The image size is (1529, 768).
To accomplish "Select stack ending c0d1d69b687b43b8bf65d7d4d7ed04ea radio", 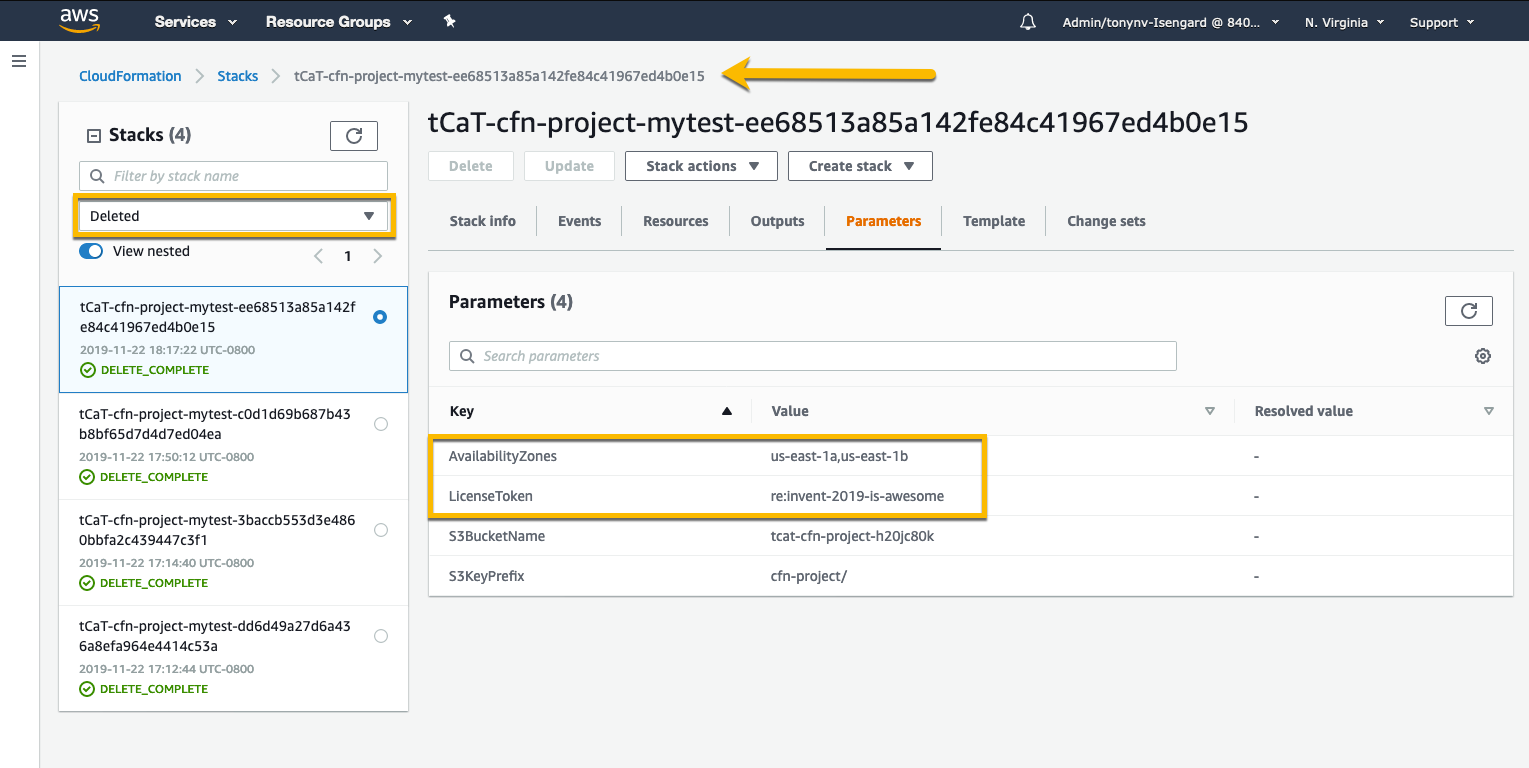I will pos(380,424).
